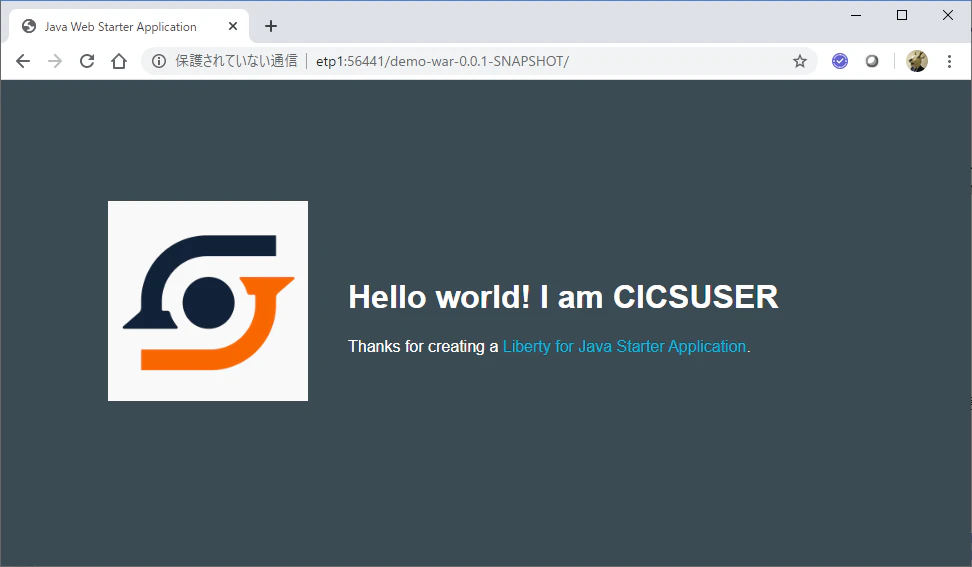Minimize the browser window

click(856, 15)
